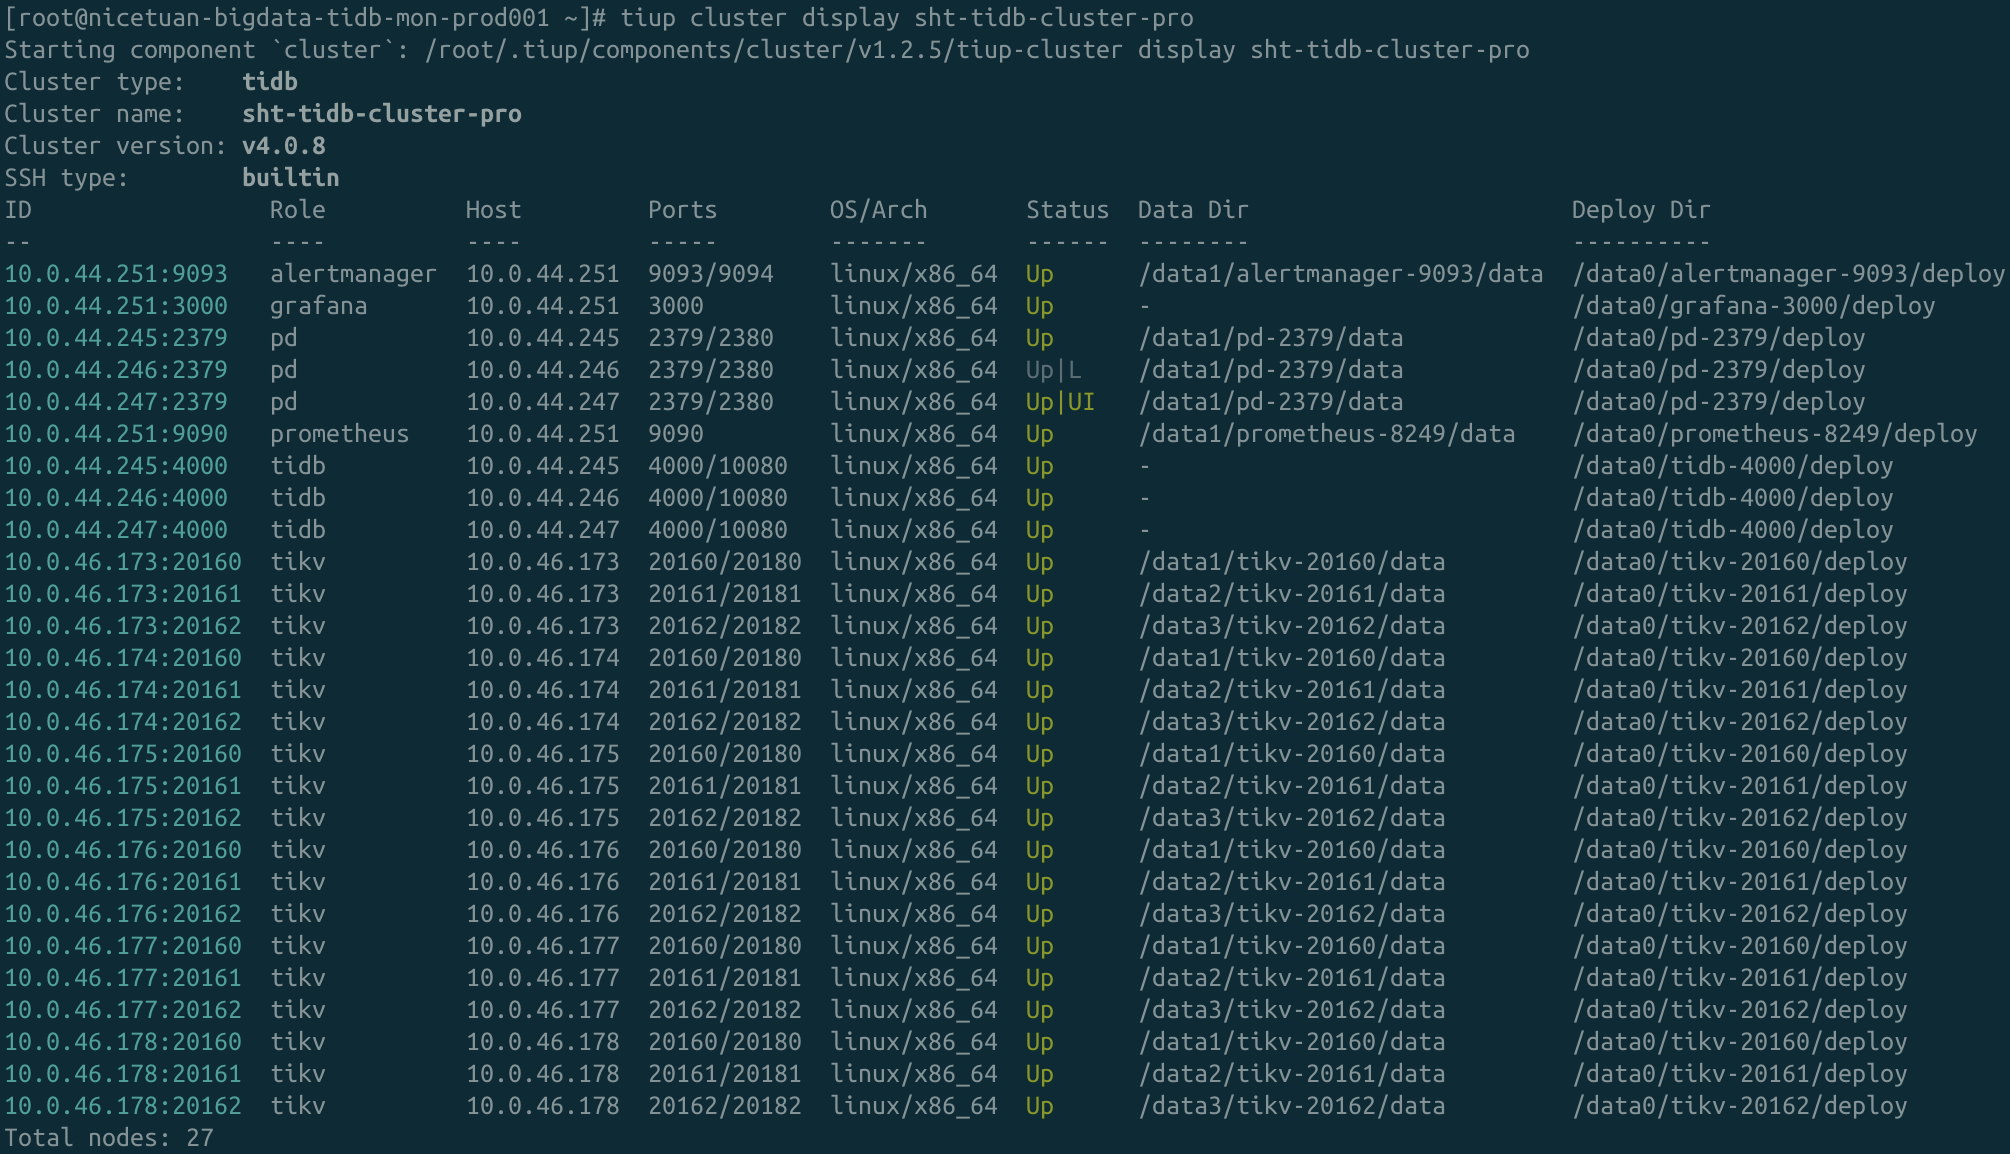This screenshot has width=2010, height=1154.
Task: Click the ID 10.0.46.176:20160
Action: 123,850
